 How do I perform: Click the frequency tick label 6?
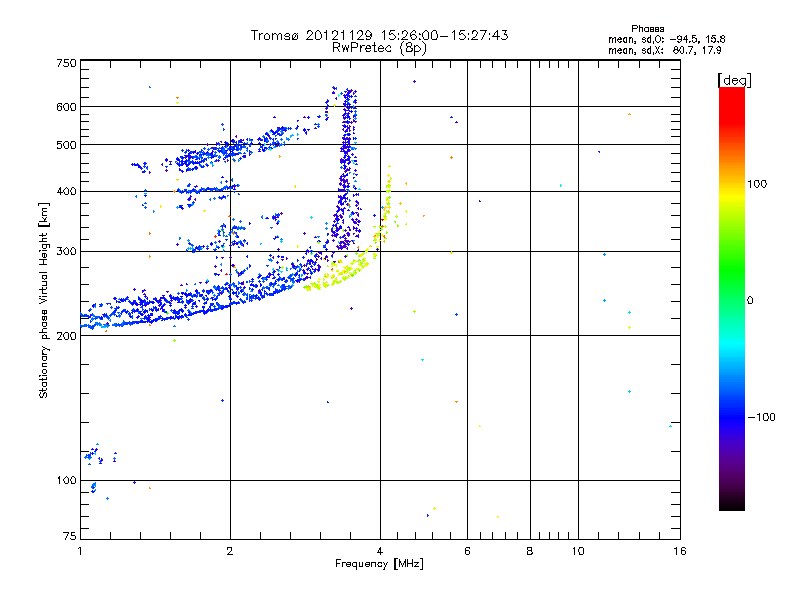click(x=467, y=551)
